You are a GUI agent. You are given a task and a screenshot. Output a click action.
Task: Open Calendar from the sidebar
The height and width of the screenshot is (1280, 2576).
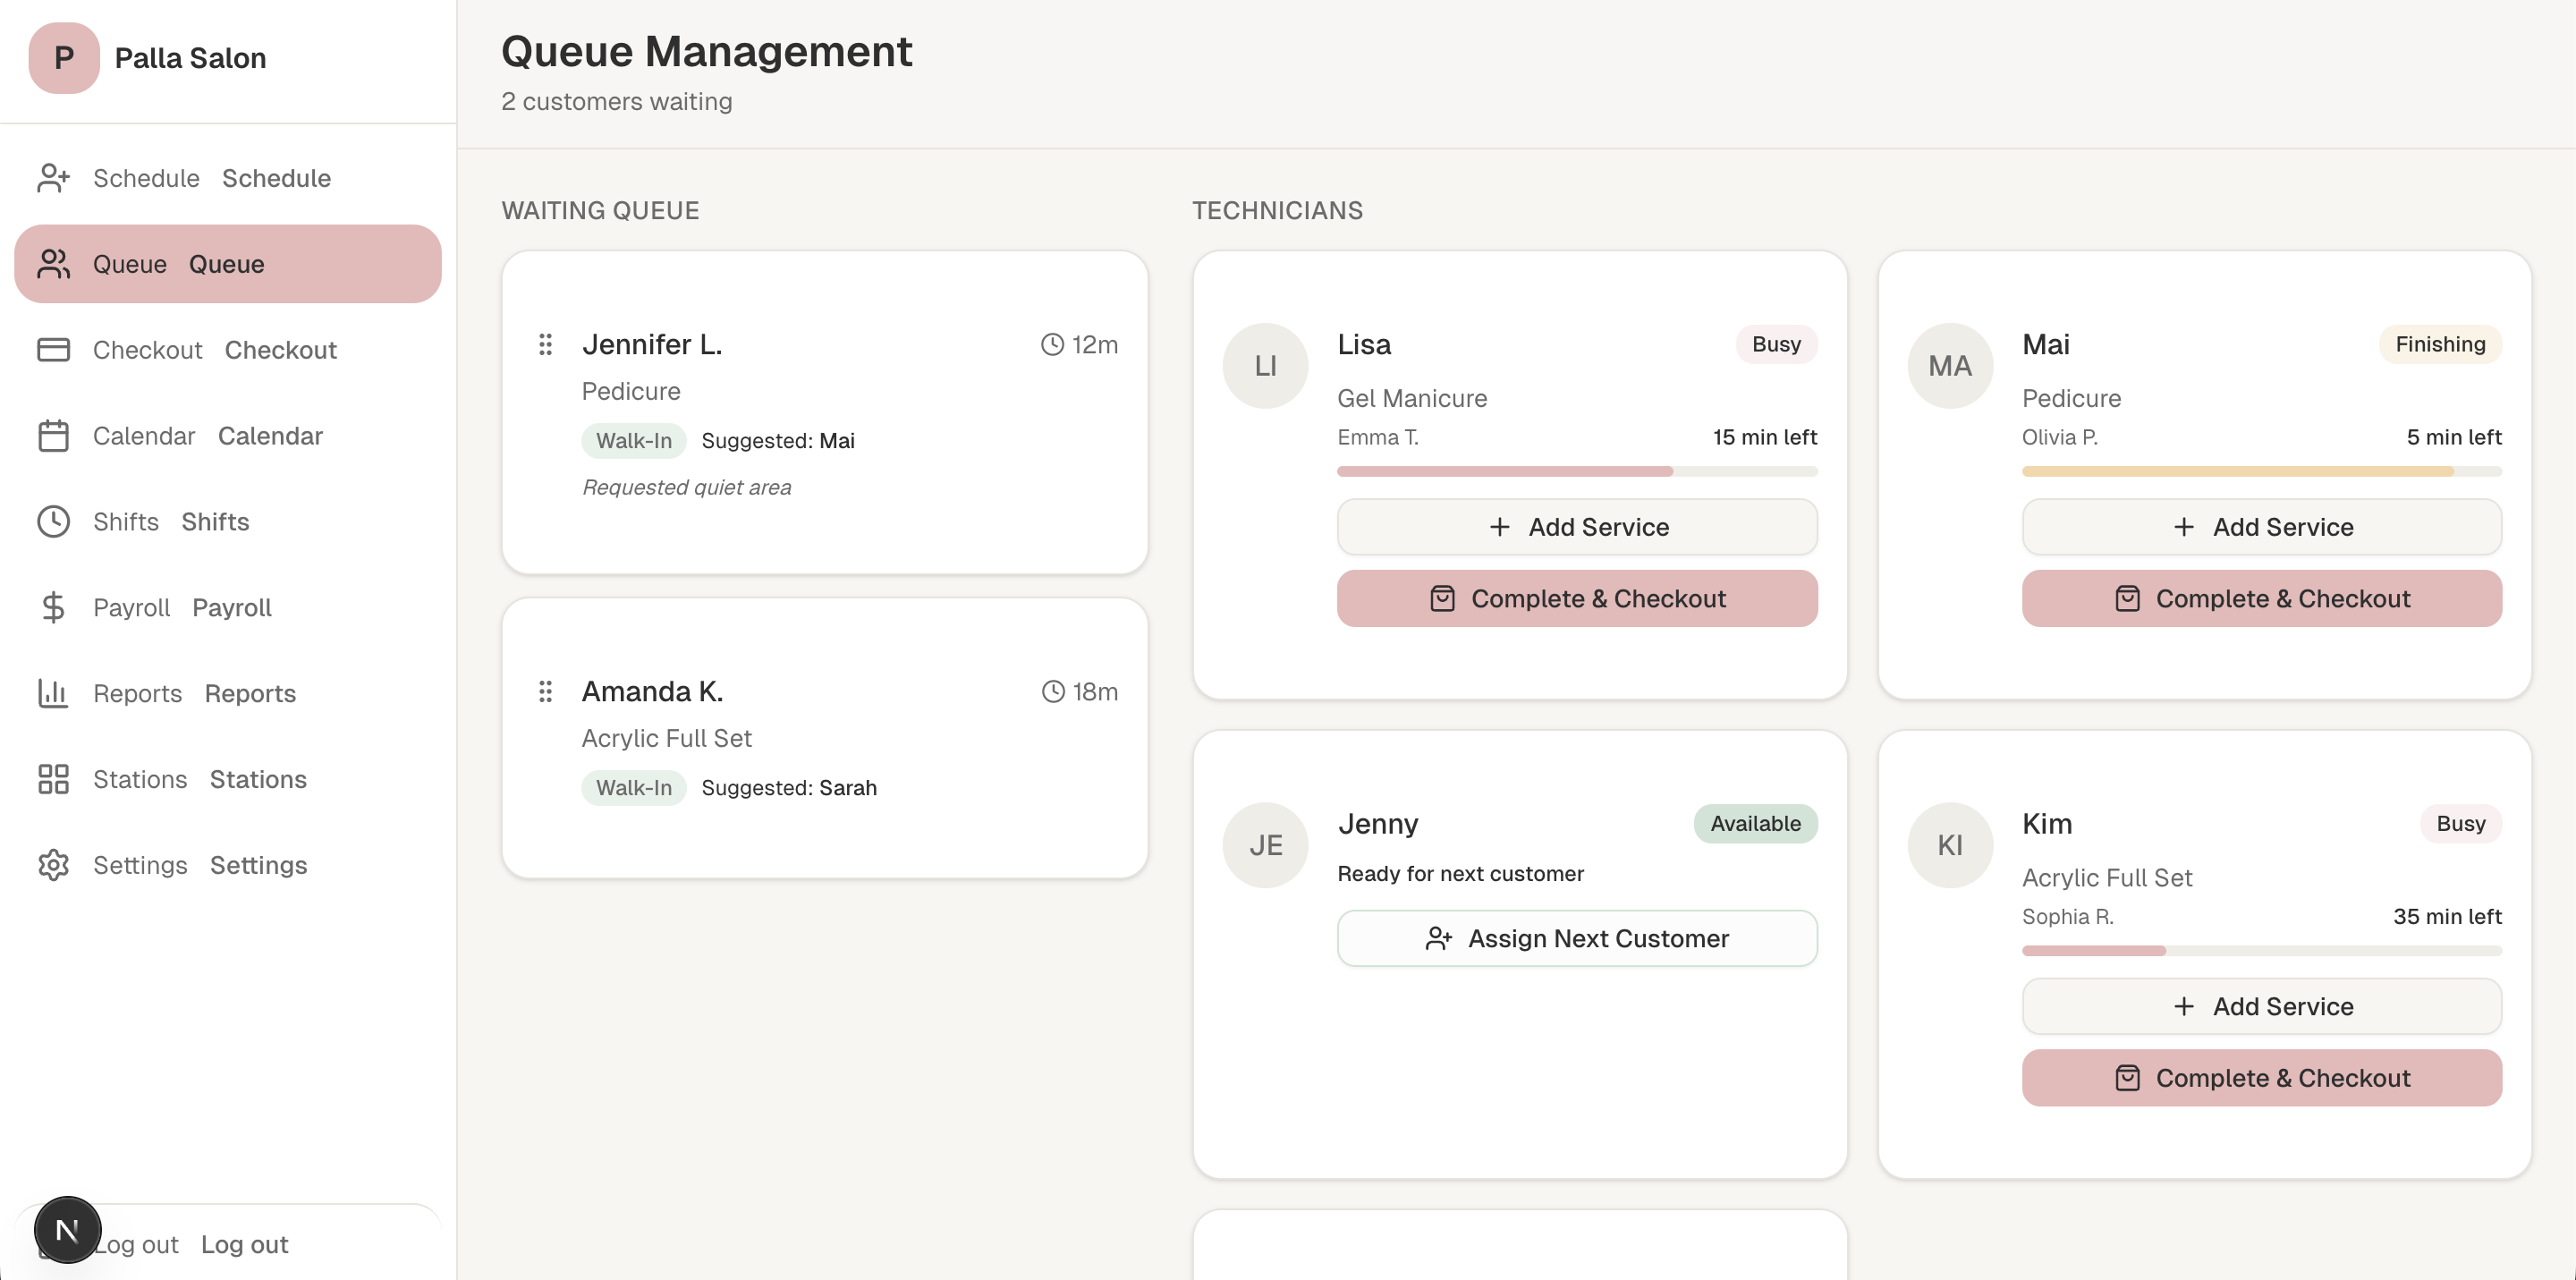click(x=228, y=436)
